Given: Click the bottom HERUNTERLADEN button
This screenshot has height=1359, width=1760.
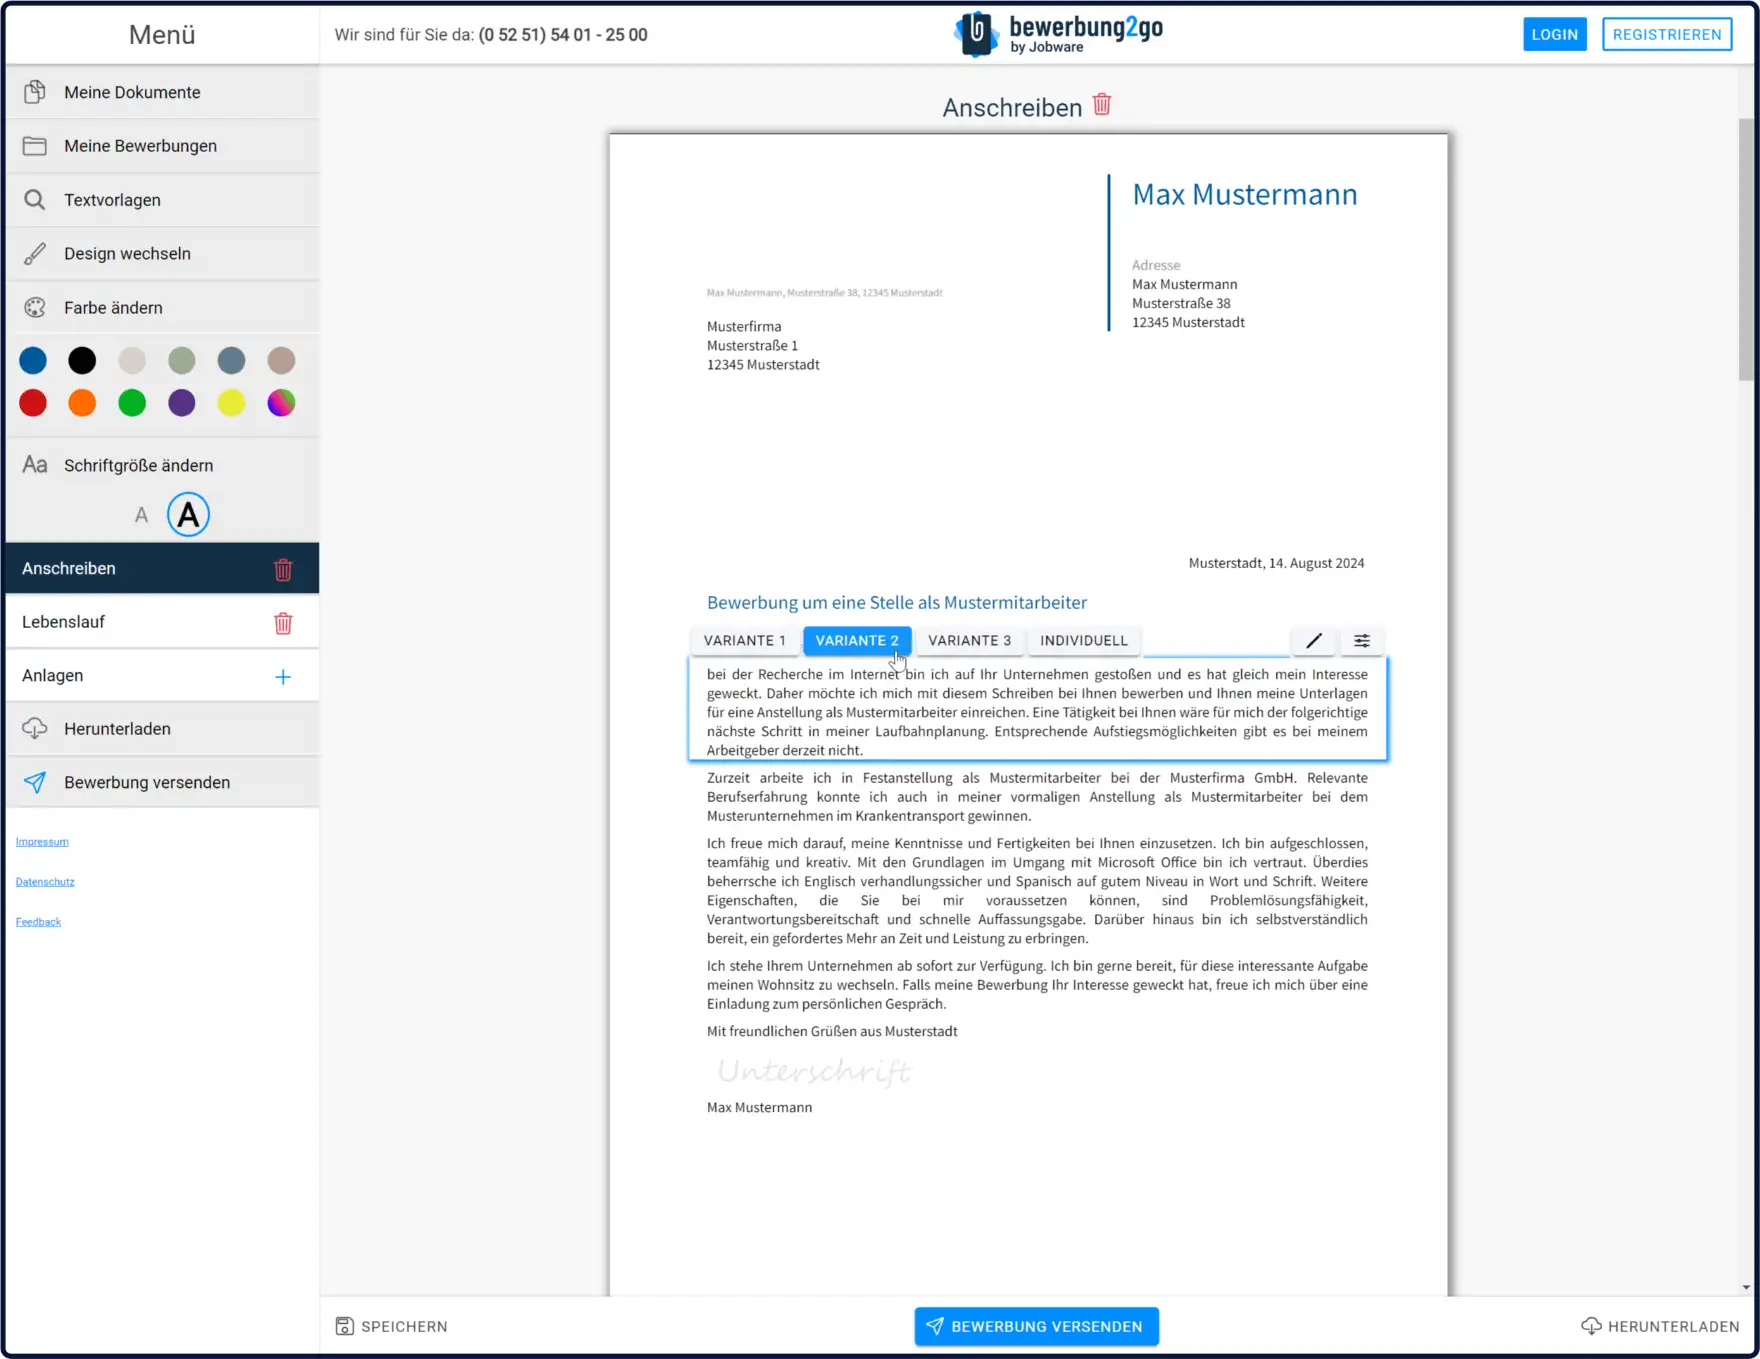Looking at the screenshot, I should pyautogui.click(x=1660, y=1326).
